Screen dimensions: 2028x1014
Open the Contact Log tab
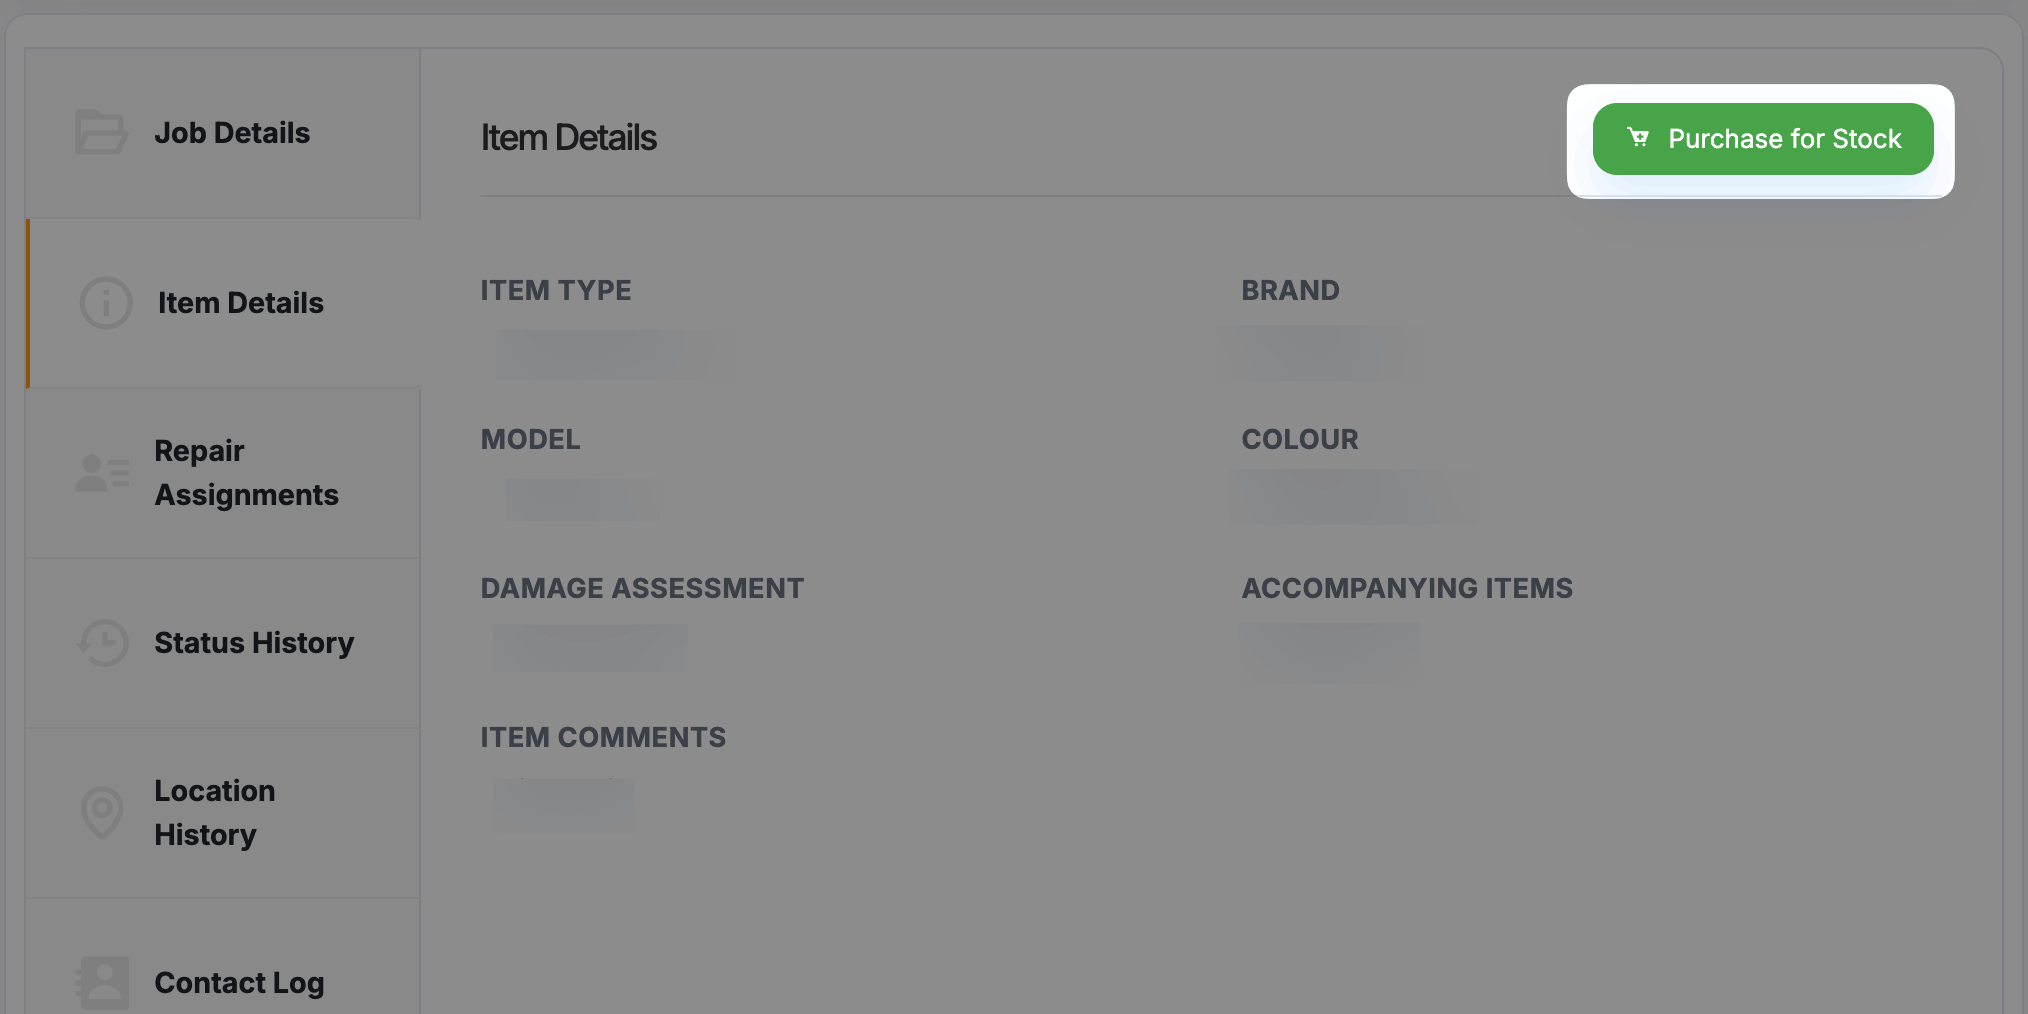(x=239, y=982)
